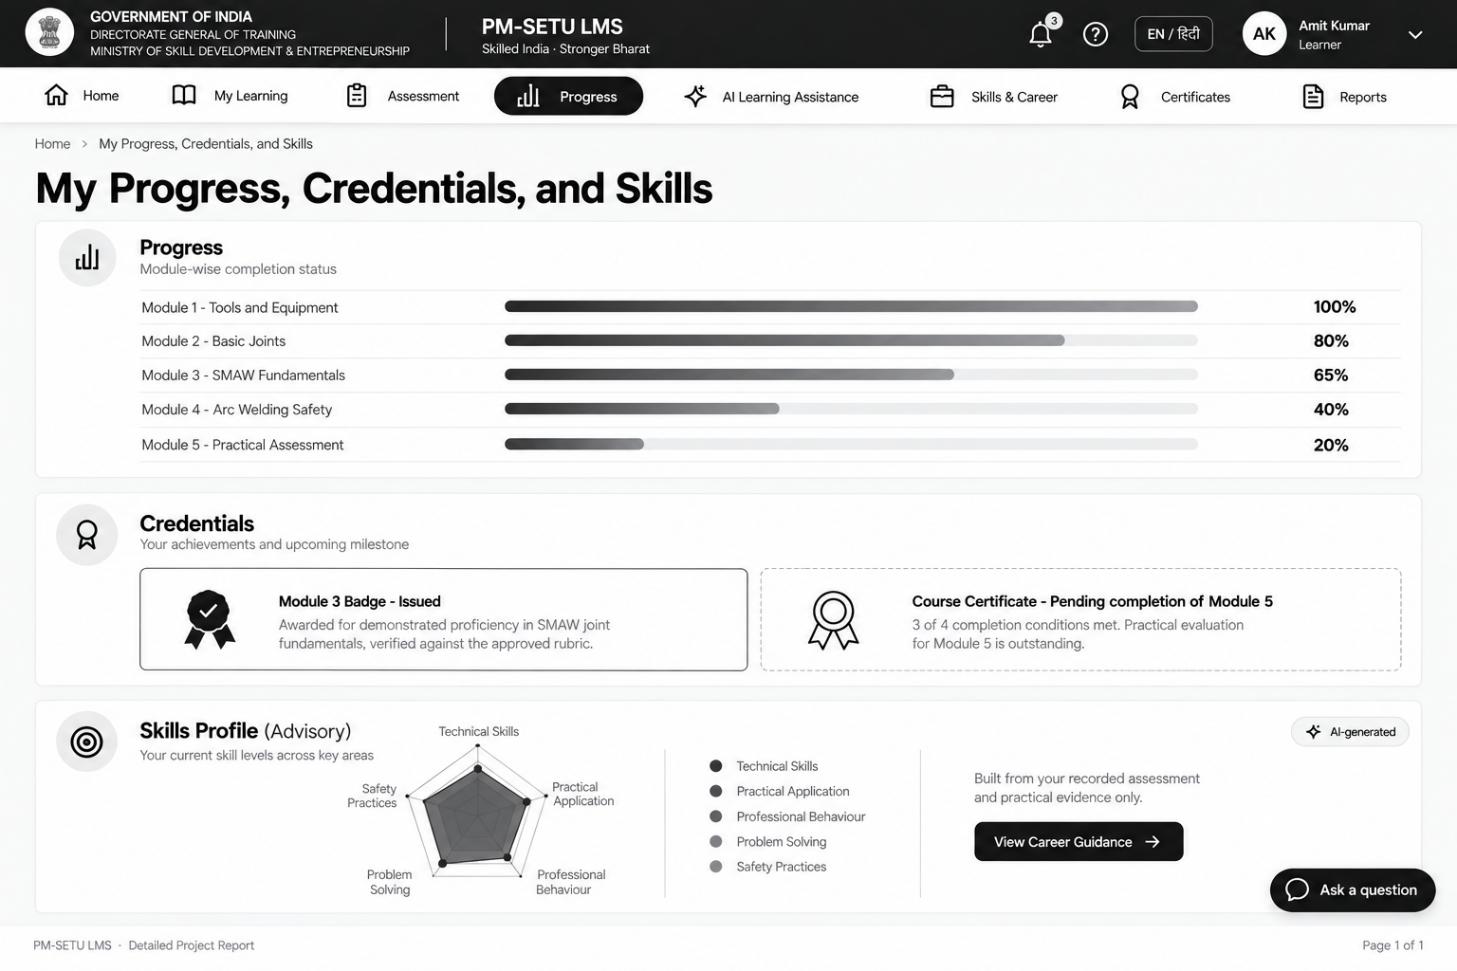Select the Problem Solving legend entry
The height and width of the screenshot is (971, 1457).
coord(768,842)
